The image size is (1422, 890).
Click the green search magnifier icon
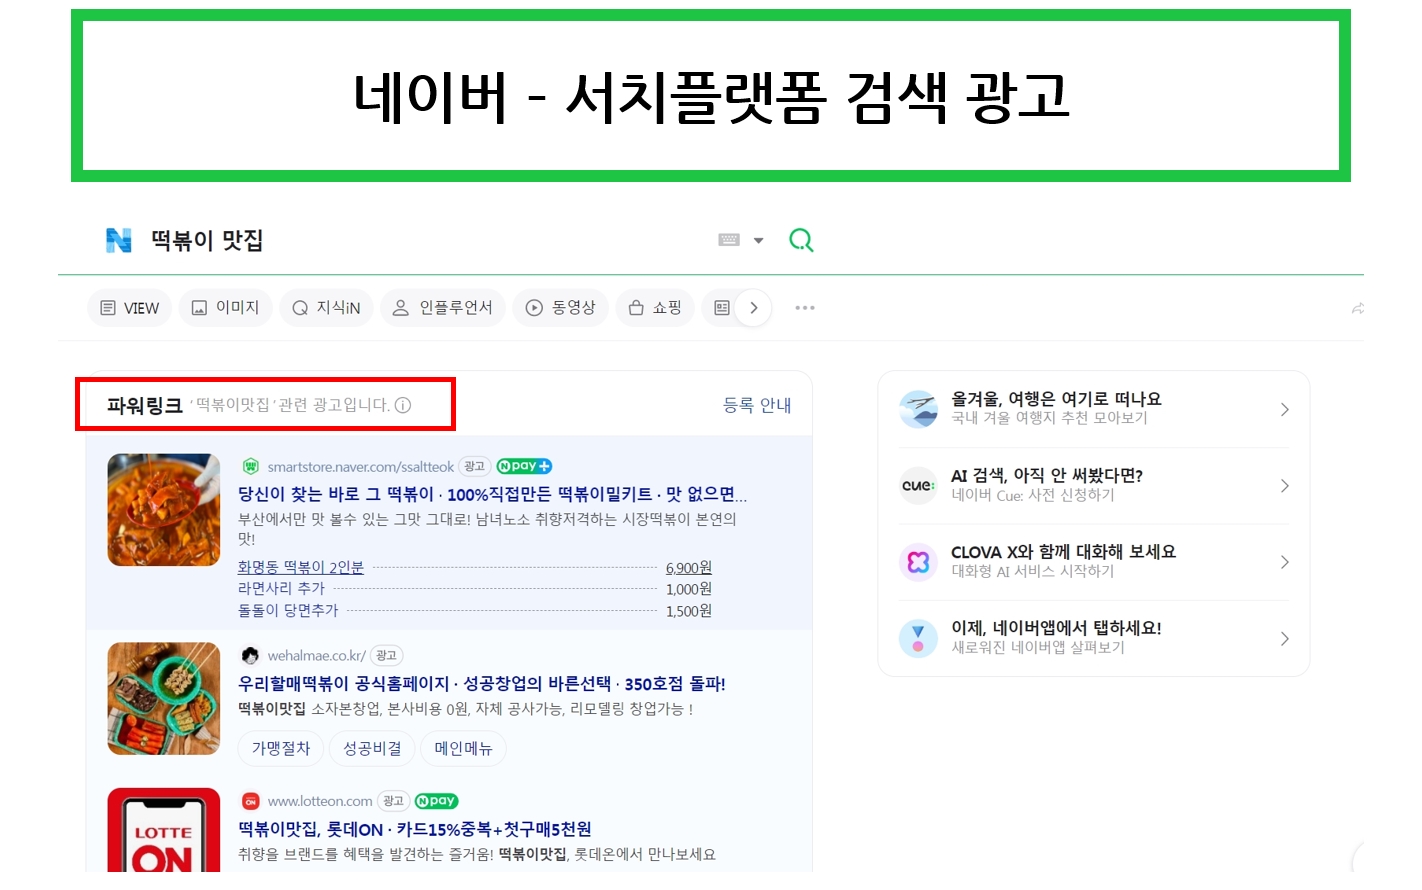(x=801, y=240)
